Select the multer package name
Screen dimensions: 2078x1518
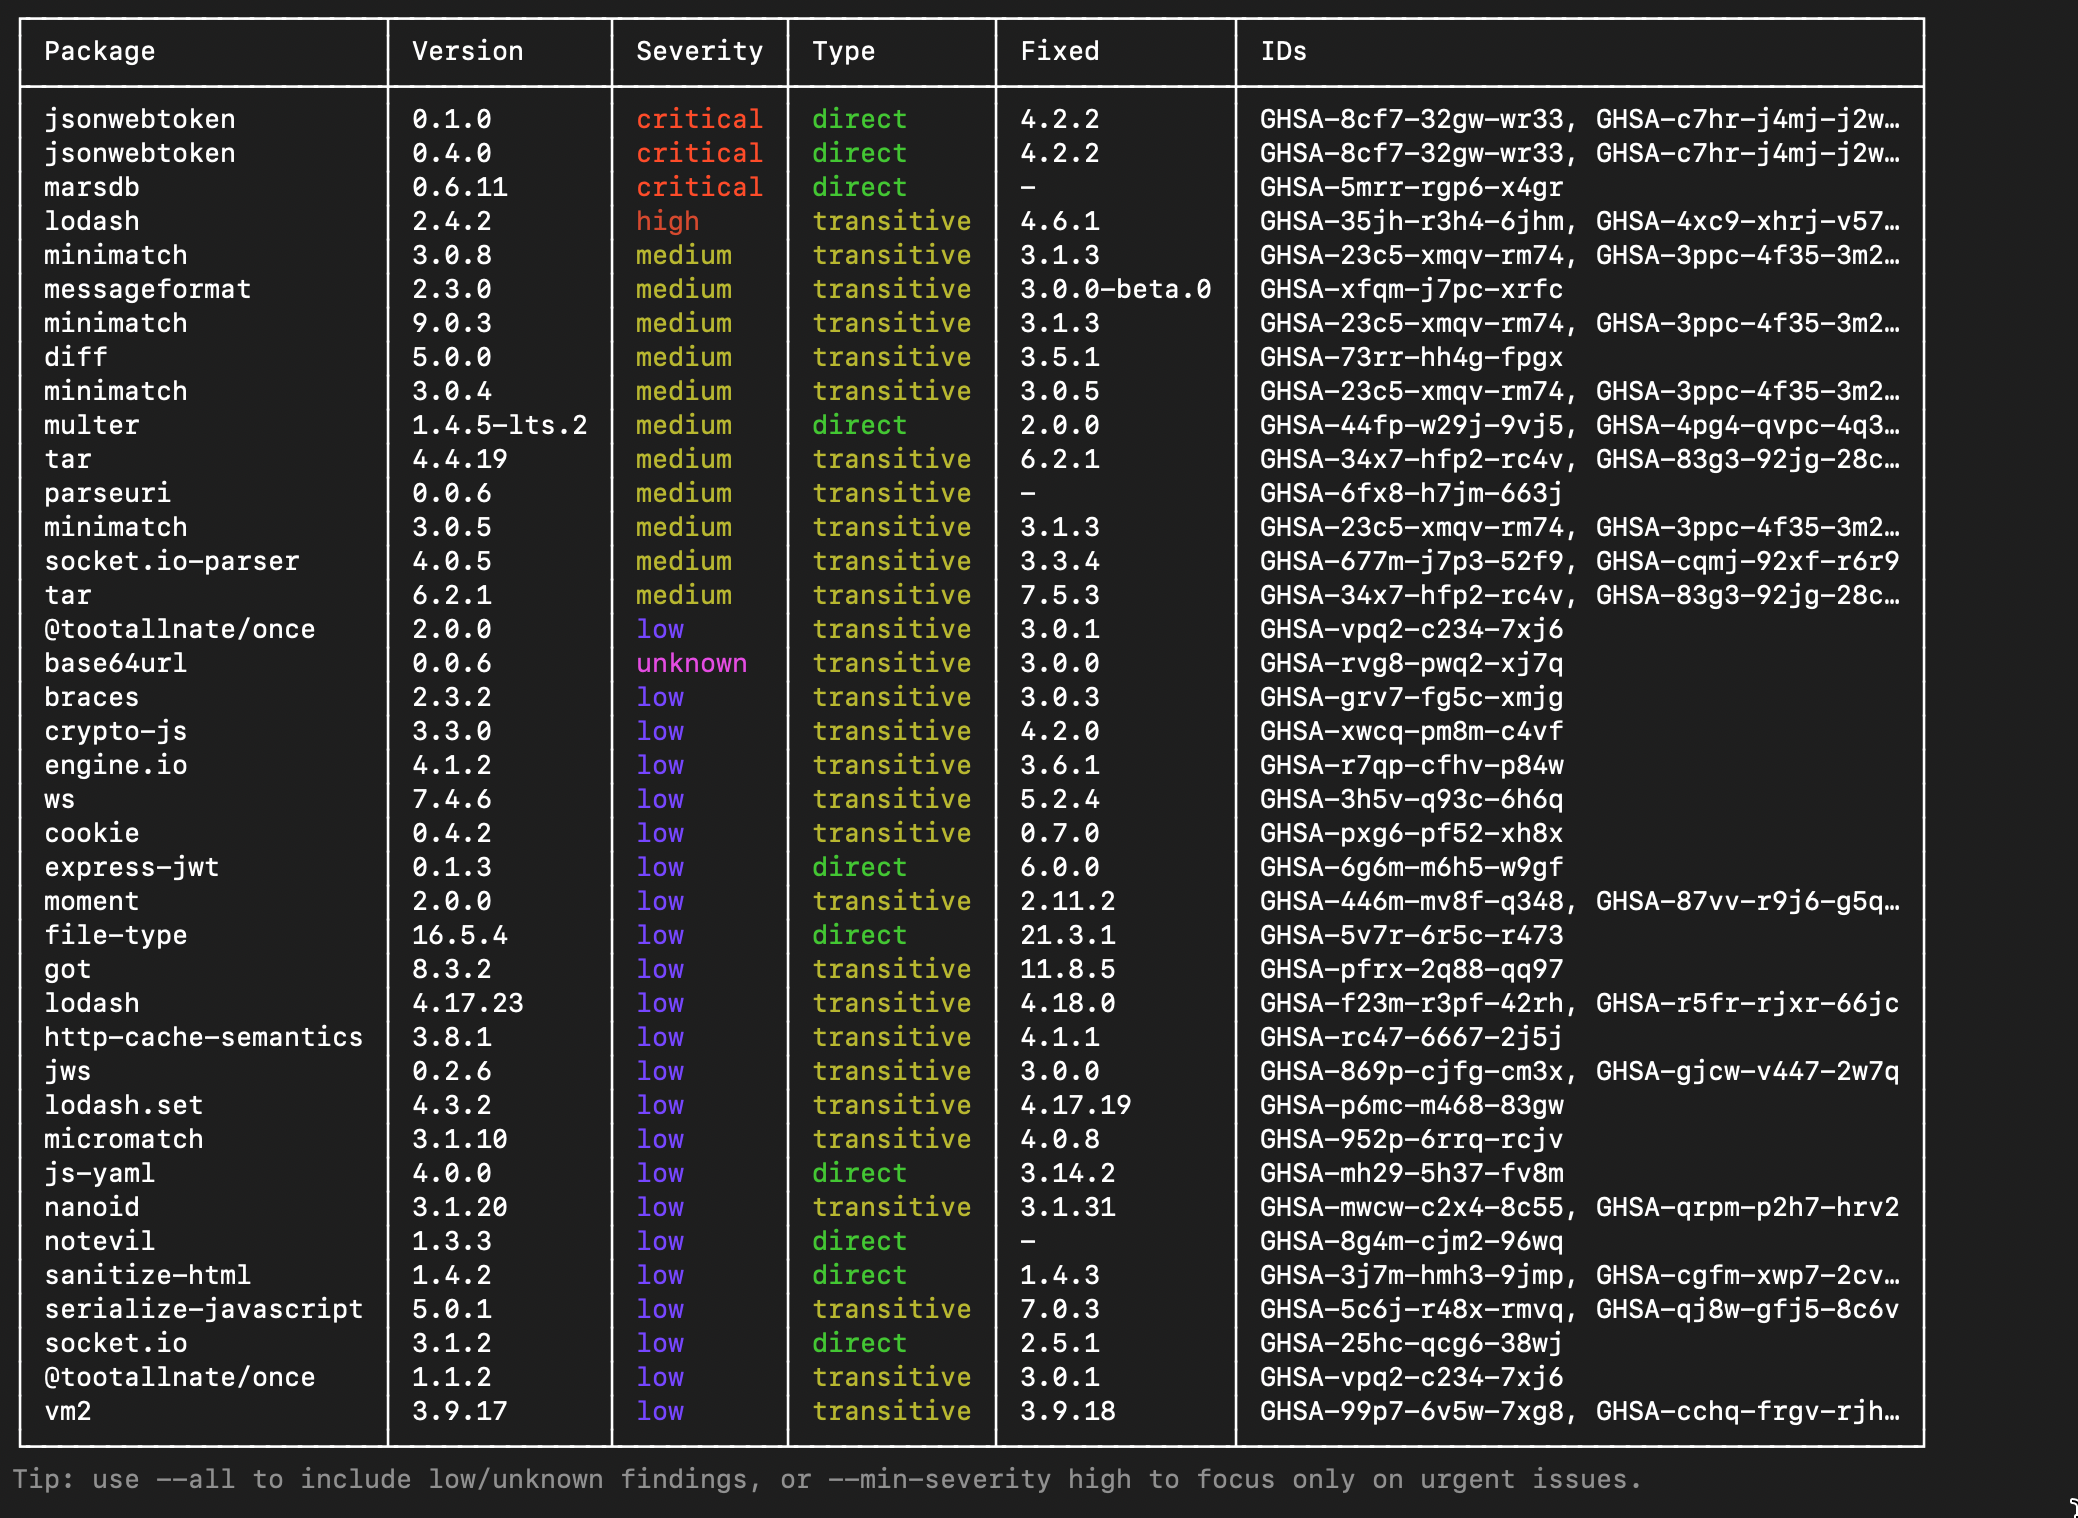(92, 425)
